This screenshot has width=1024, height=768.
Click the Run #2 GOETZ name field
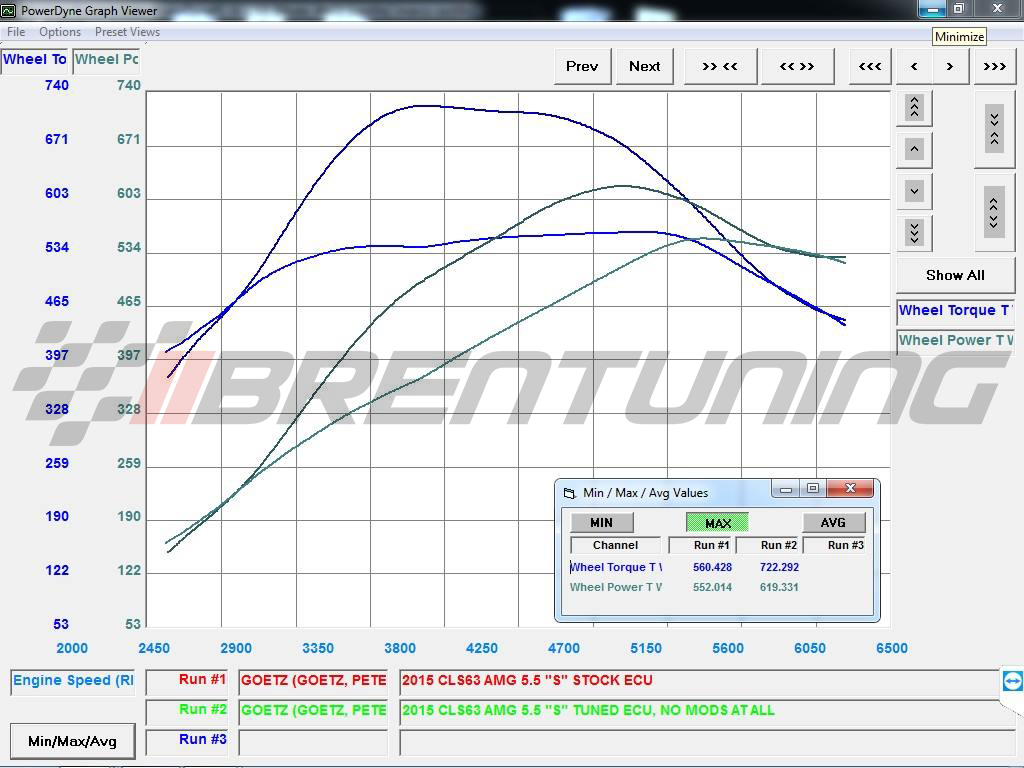coord(313,711)
